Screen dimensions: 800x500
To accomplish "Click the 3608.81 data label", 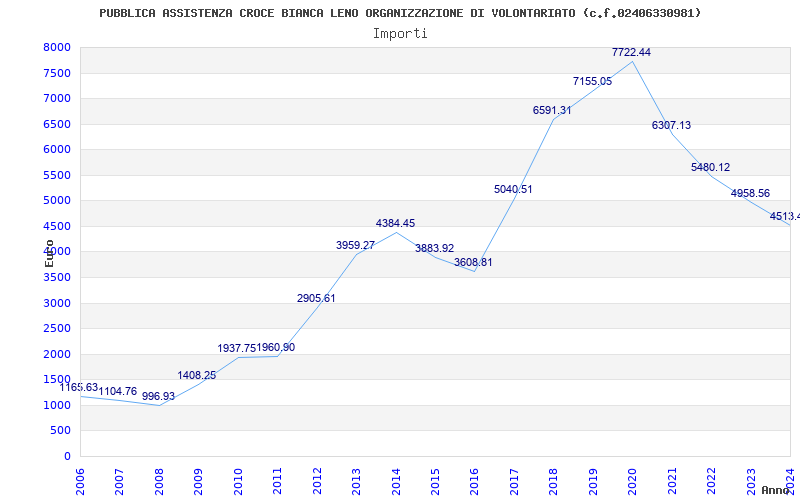I will click(x=473, y=262).
